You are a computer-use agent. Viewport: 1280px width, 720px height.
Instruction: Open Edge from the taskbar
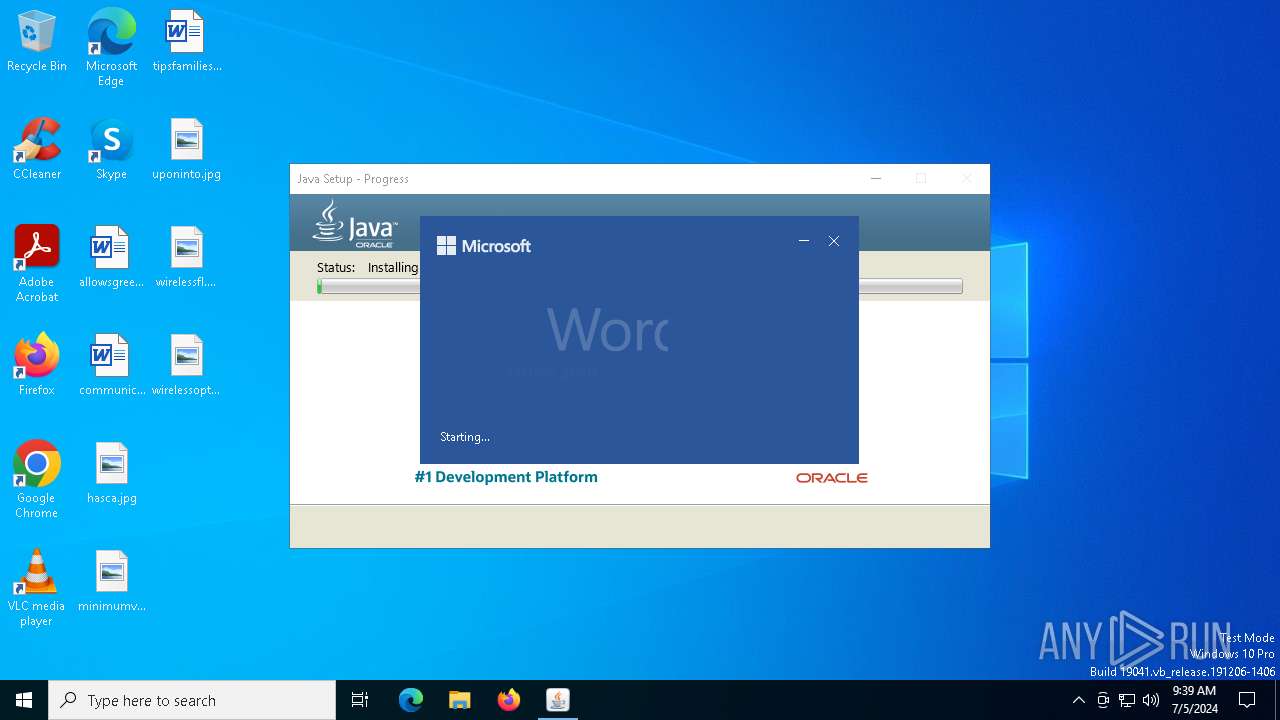click(x=411, y=700)
